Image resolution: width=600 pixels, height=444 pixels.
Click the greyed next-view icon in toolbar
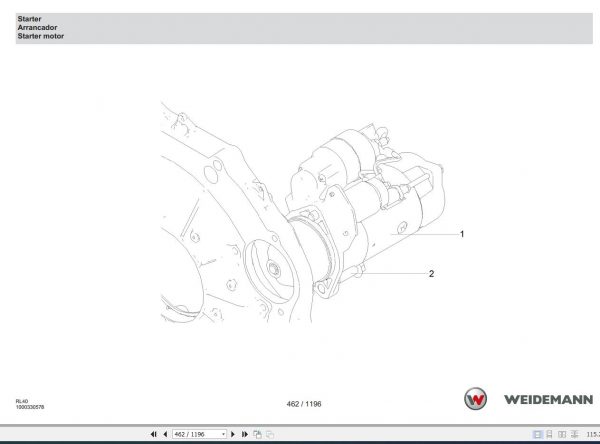click(x=270, y=434)
